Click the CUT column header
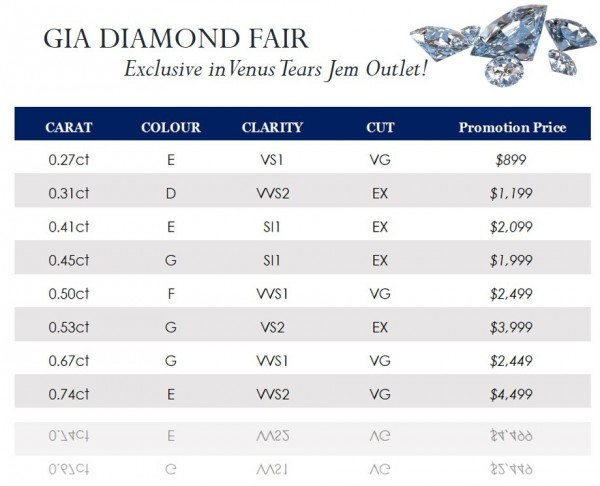Image resolution: width=600 pixels, height=486 pixels. tap(380, 127)
